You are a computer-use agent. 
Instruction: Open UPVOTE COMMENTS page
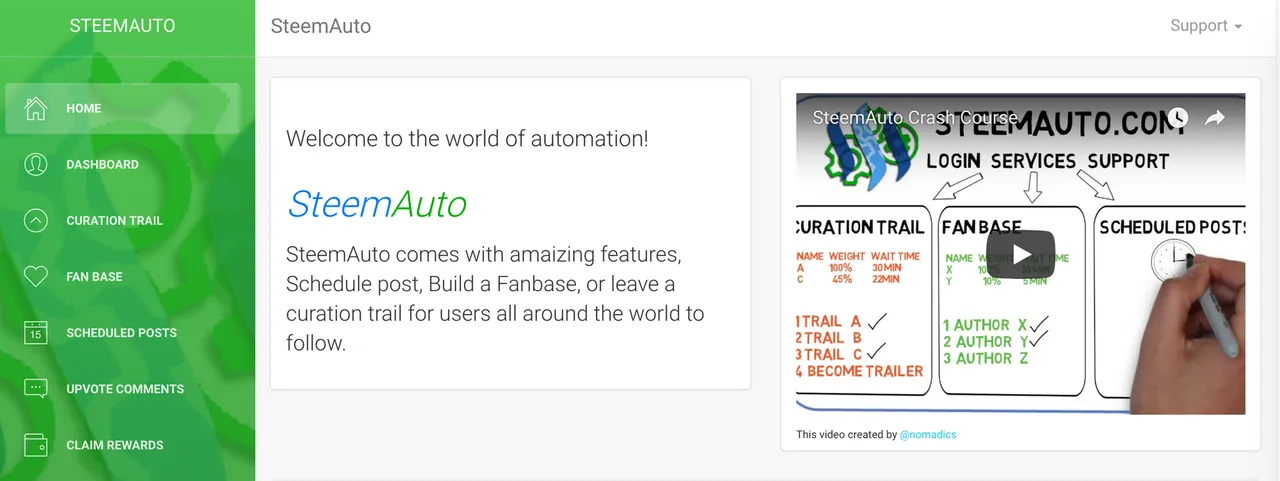coord(122,388)
